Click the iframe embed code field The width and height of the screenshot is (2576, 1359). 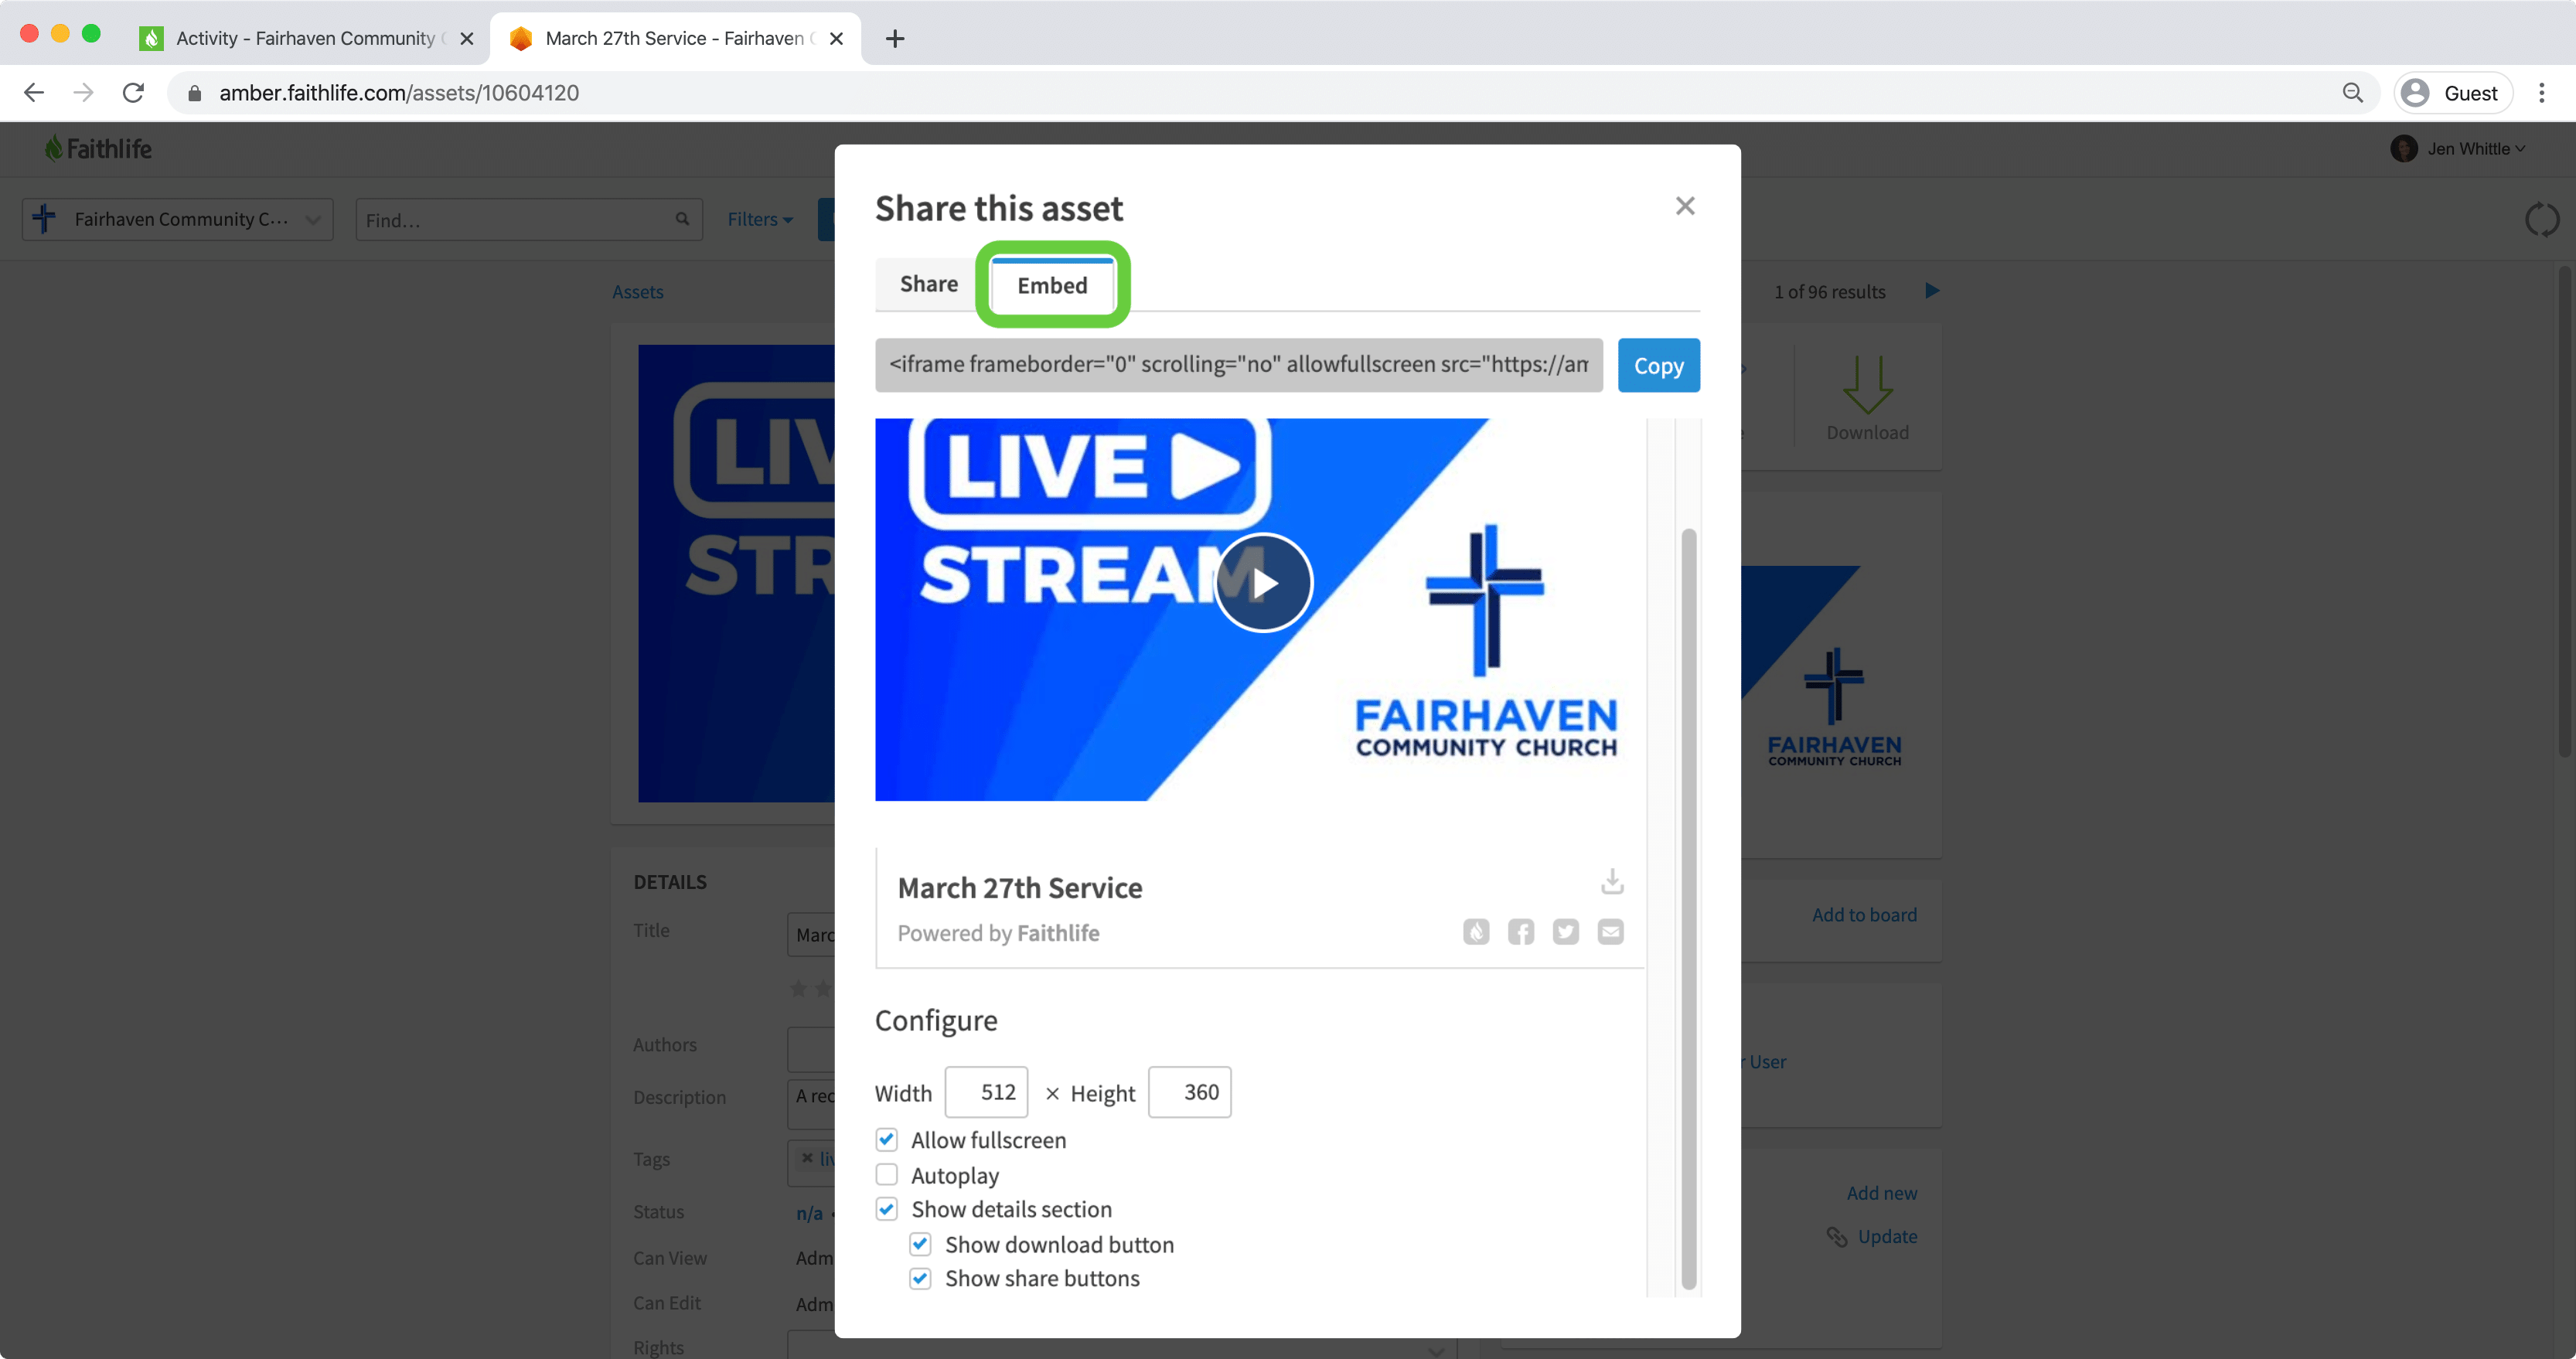pyautogui.click(x=1238, y=365)
